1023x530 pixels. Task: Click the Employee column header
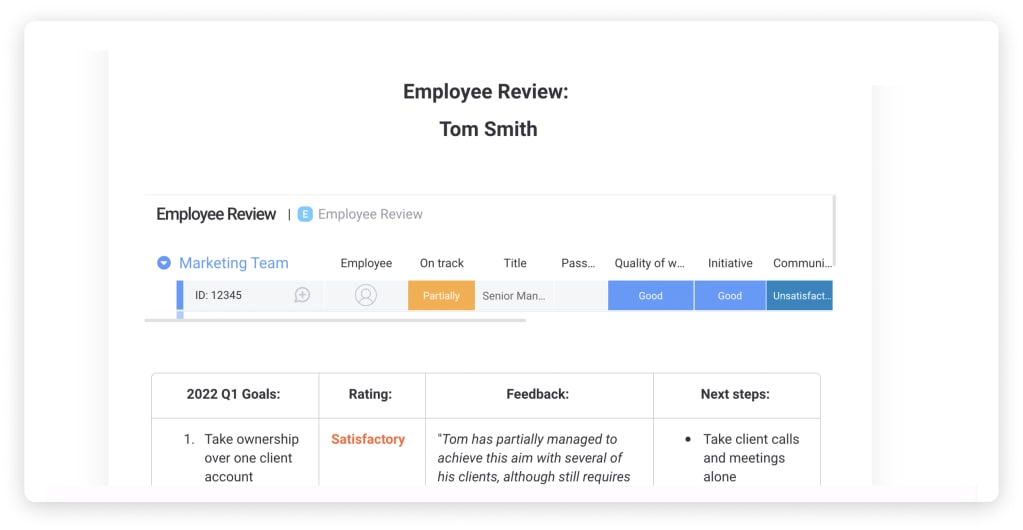(366, 263)
